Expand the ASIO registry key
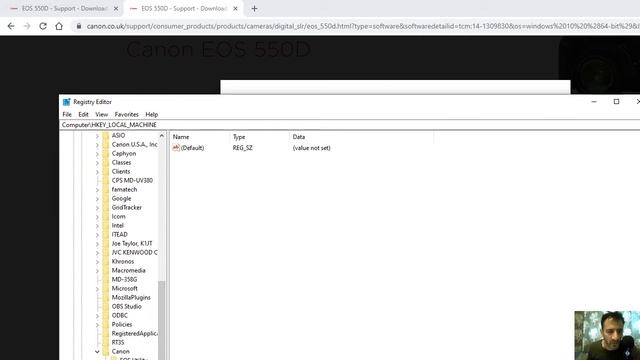The image size is (640, 360). pyautogui.click(x=97, y=136)
